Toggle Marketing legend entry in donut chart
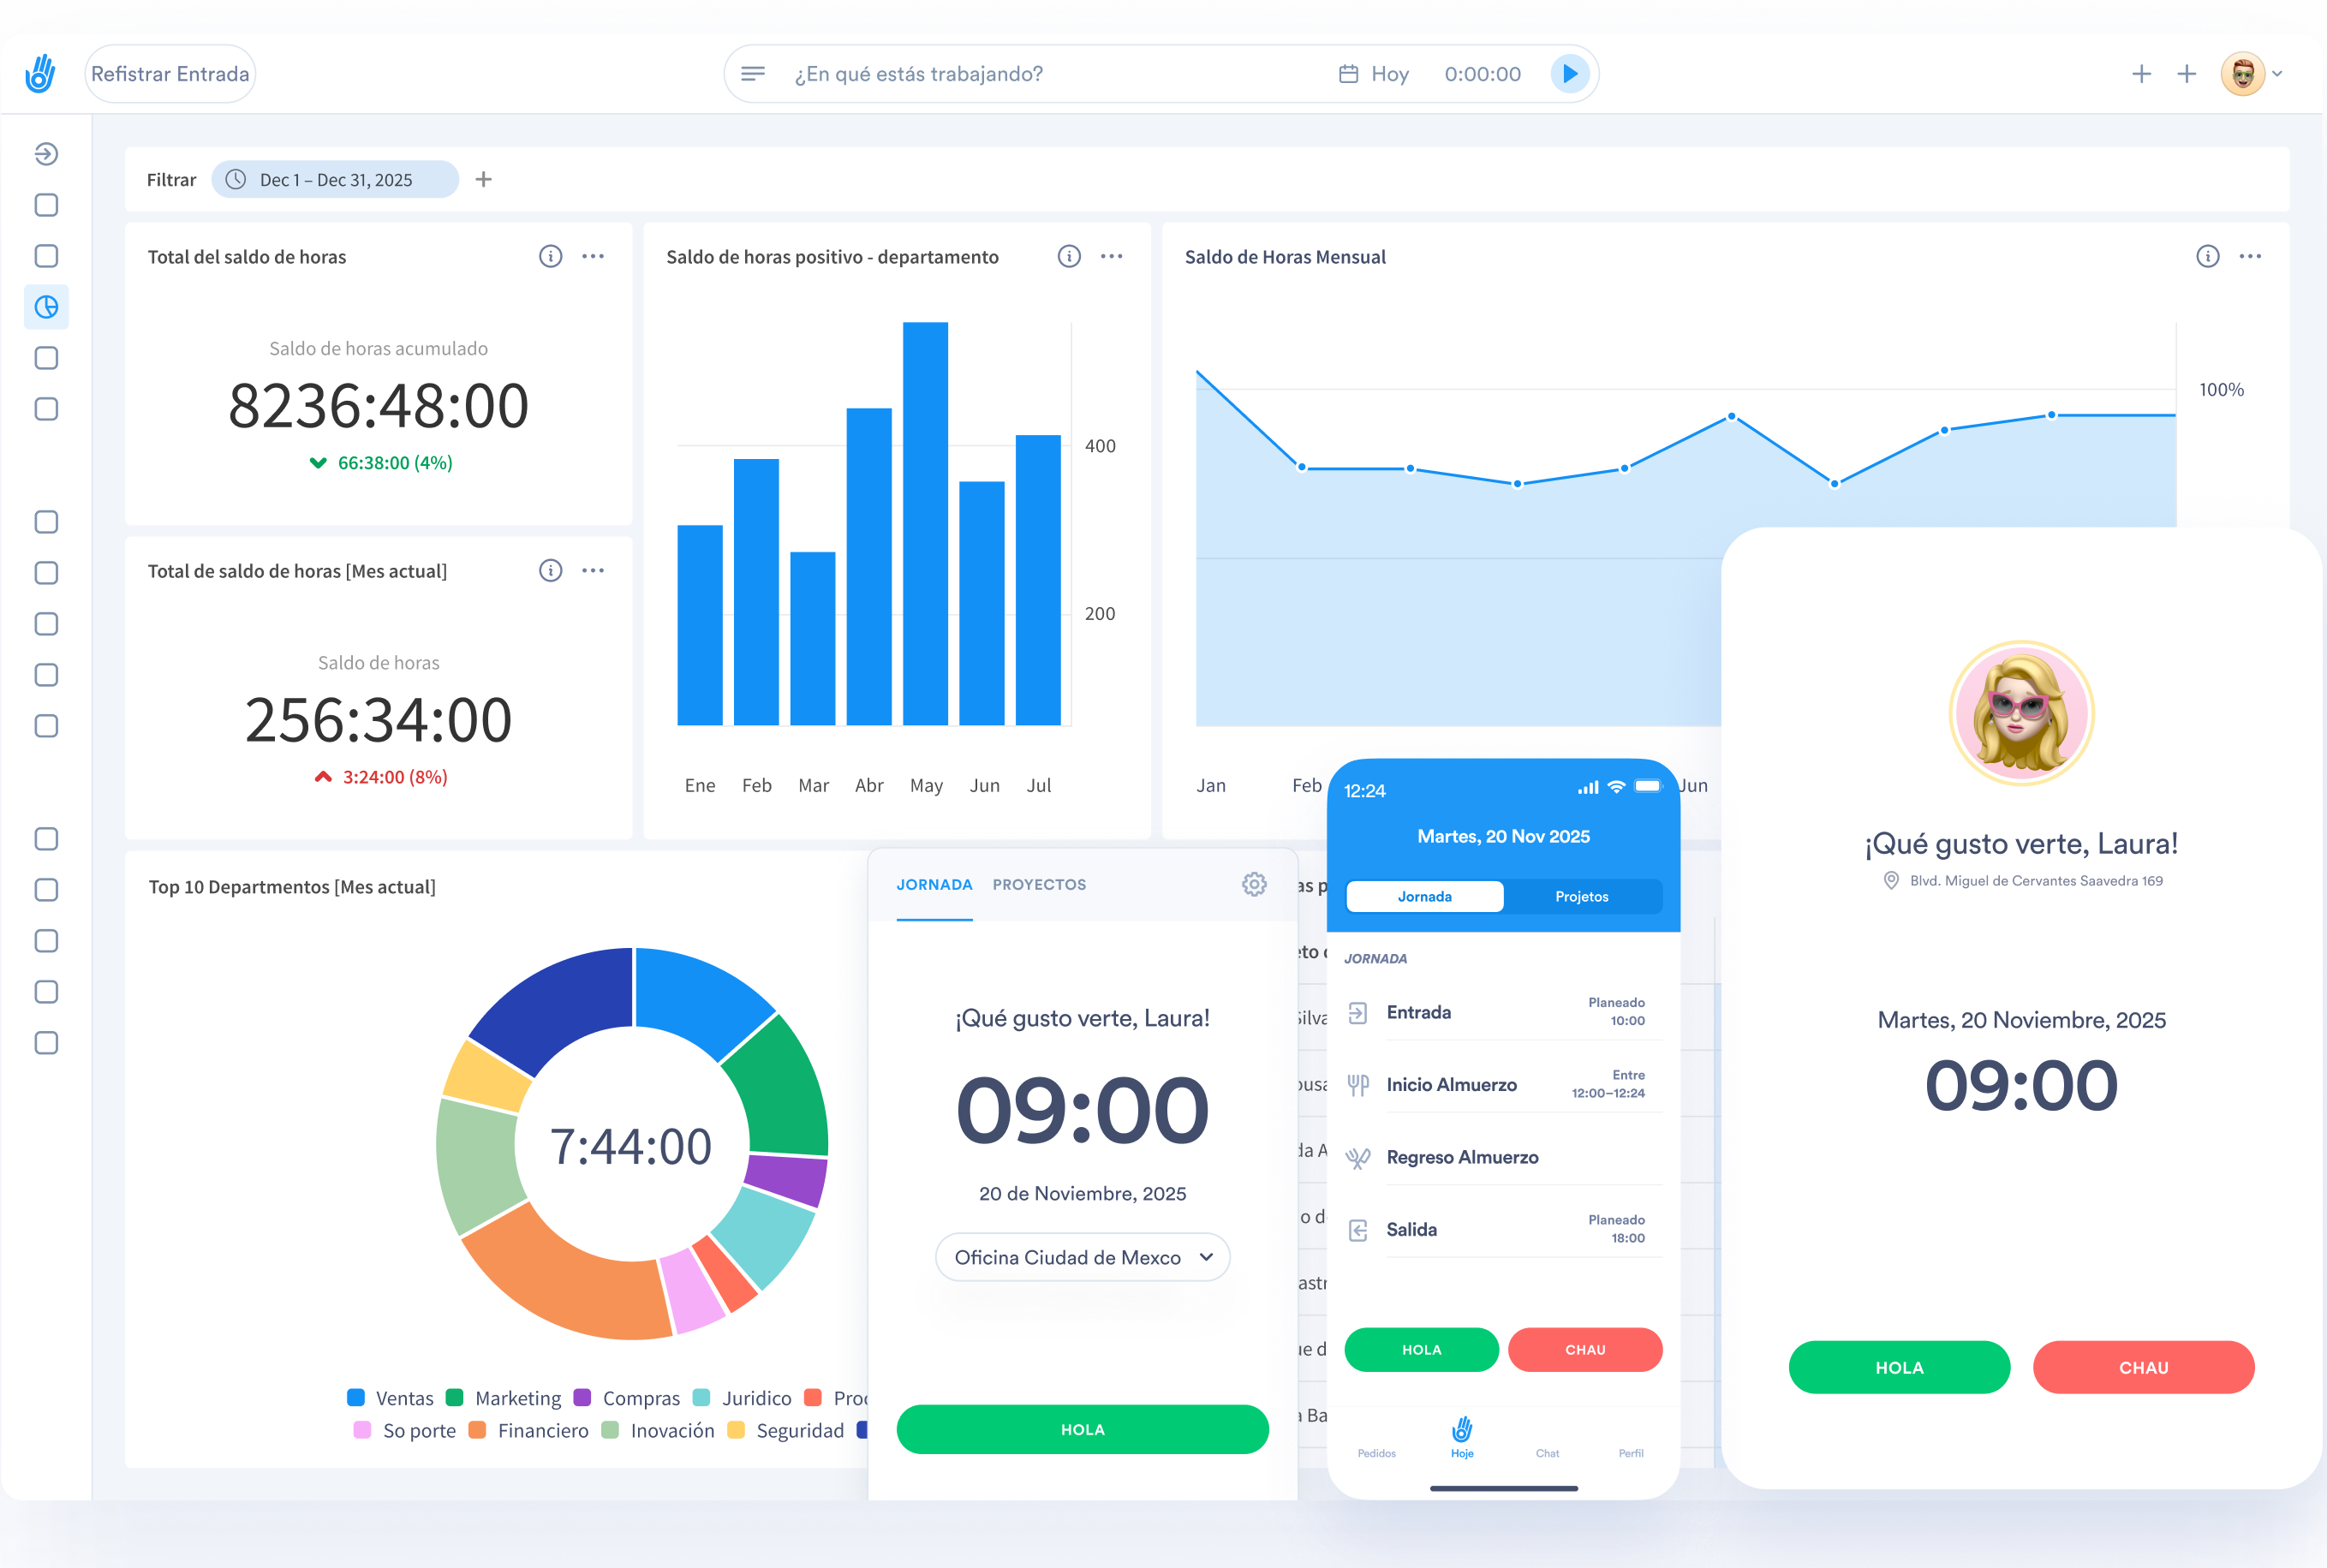 click(x=505, y=1398)
